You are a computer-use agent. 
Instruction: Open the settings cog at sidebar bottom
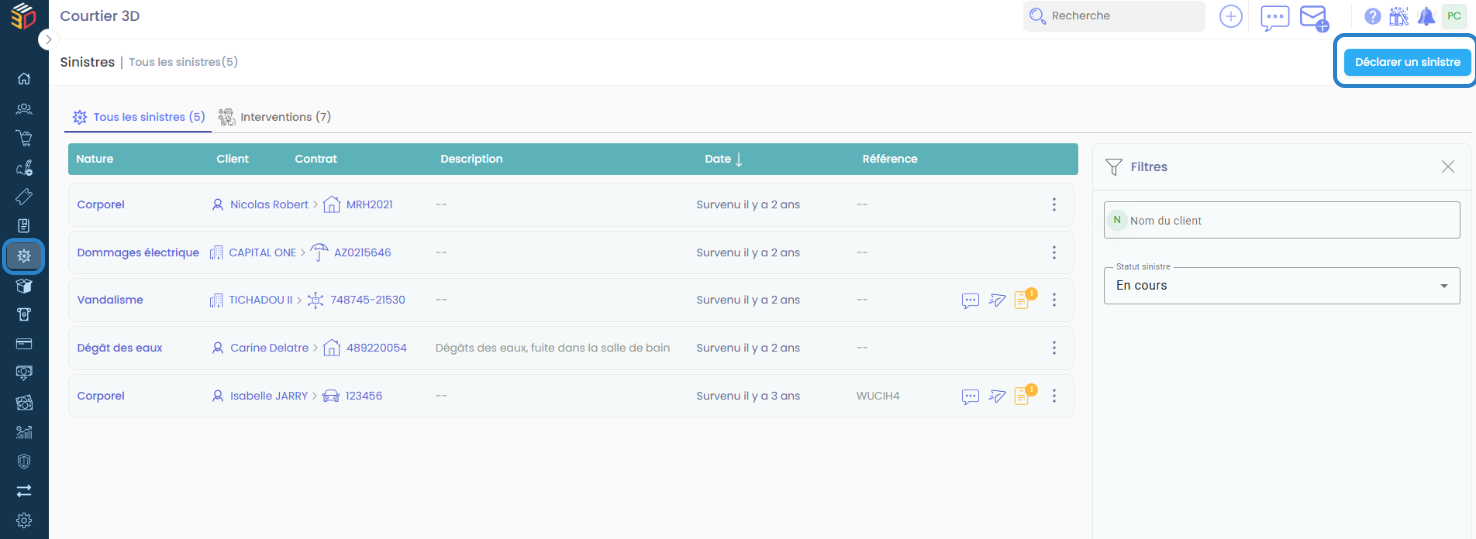24,520
